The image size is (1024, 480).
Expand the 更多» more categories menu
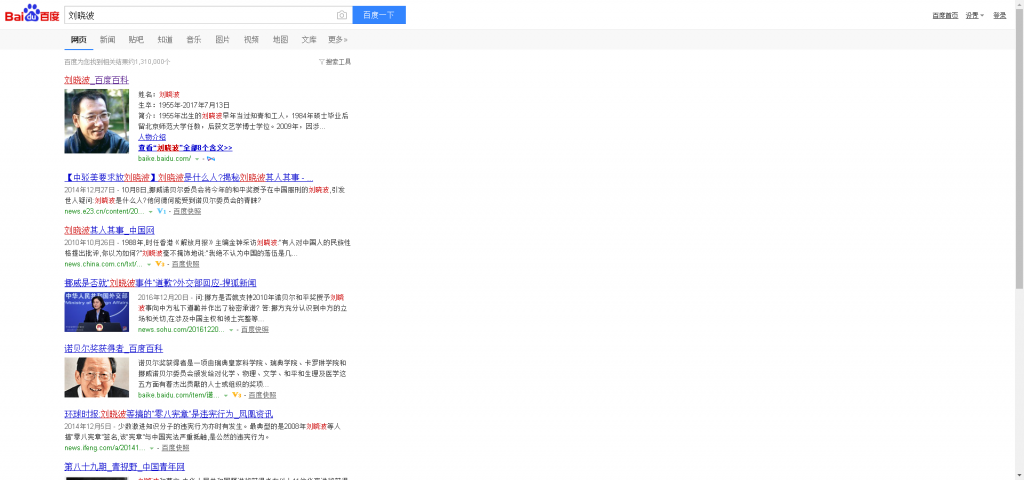tap(337, 39)
